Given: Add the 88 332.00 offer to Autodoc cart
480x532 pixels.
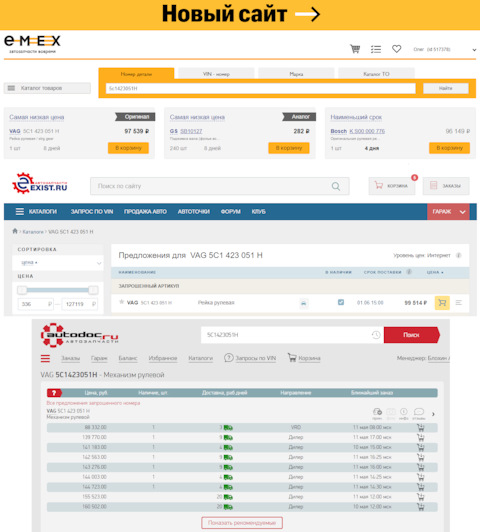Looking at the screenshot, I should (421, 428).
